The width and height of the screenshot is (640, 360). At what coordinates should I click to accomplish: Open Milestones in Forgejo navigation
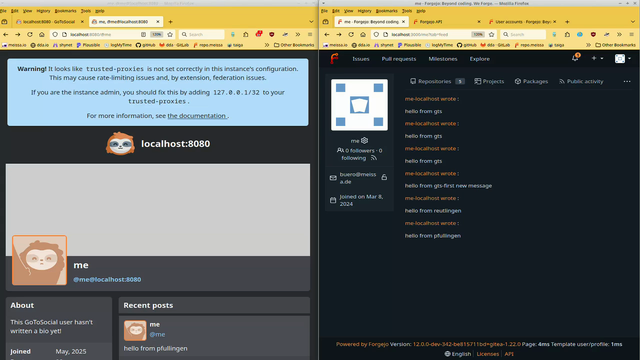point(443,59)
